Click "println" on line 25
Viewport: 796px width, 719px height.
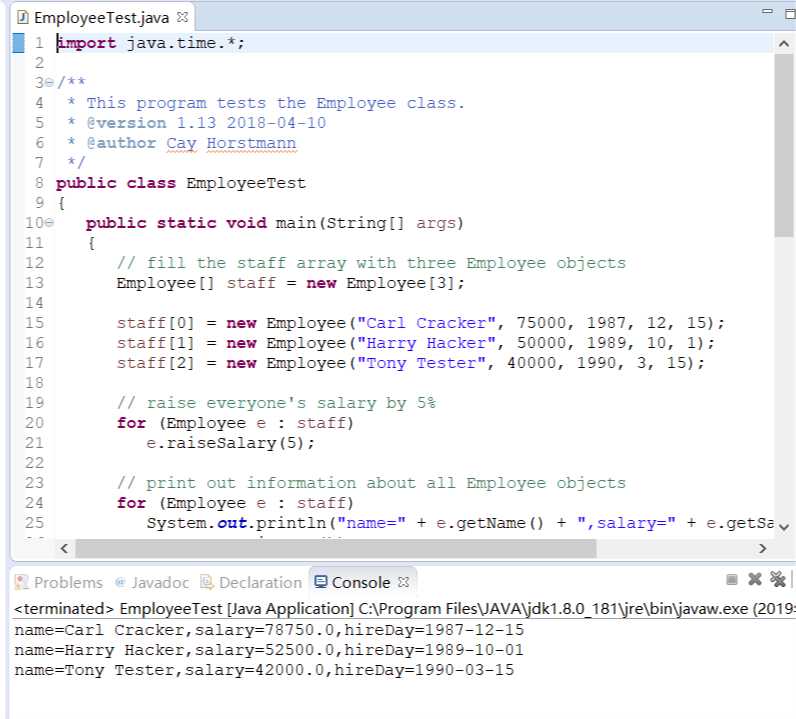(x=291, y=523)
